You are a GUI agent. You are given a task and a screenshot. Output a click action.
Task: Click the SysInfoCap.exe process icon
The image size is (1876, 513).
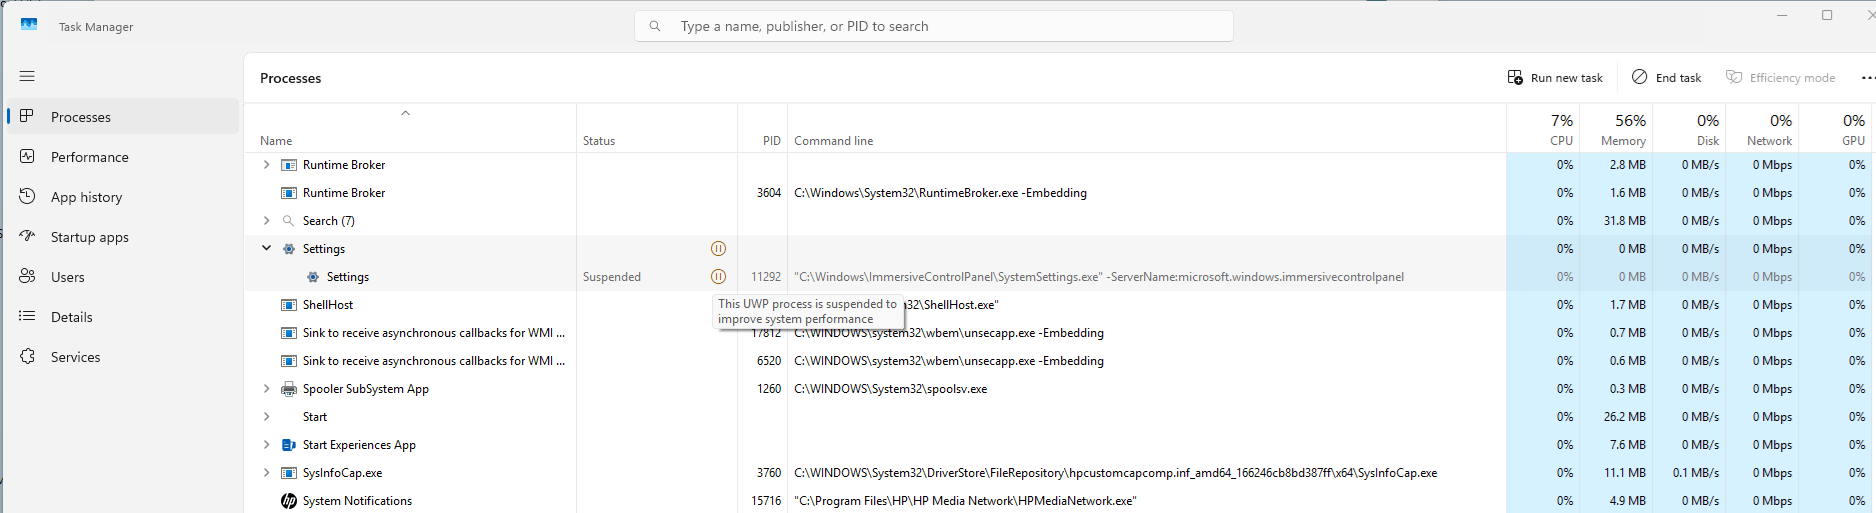289,473
